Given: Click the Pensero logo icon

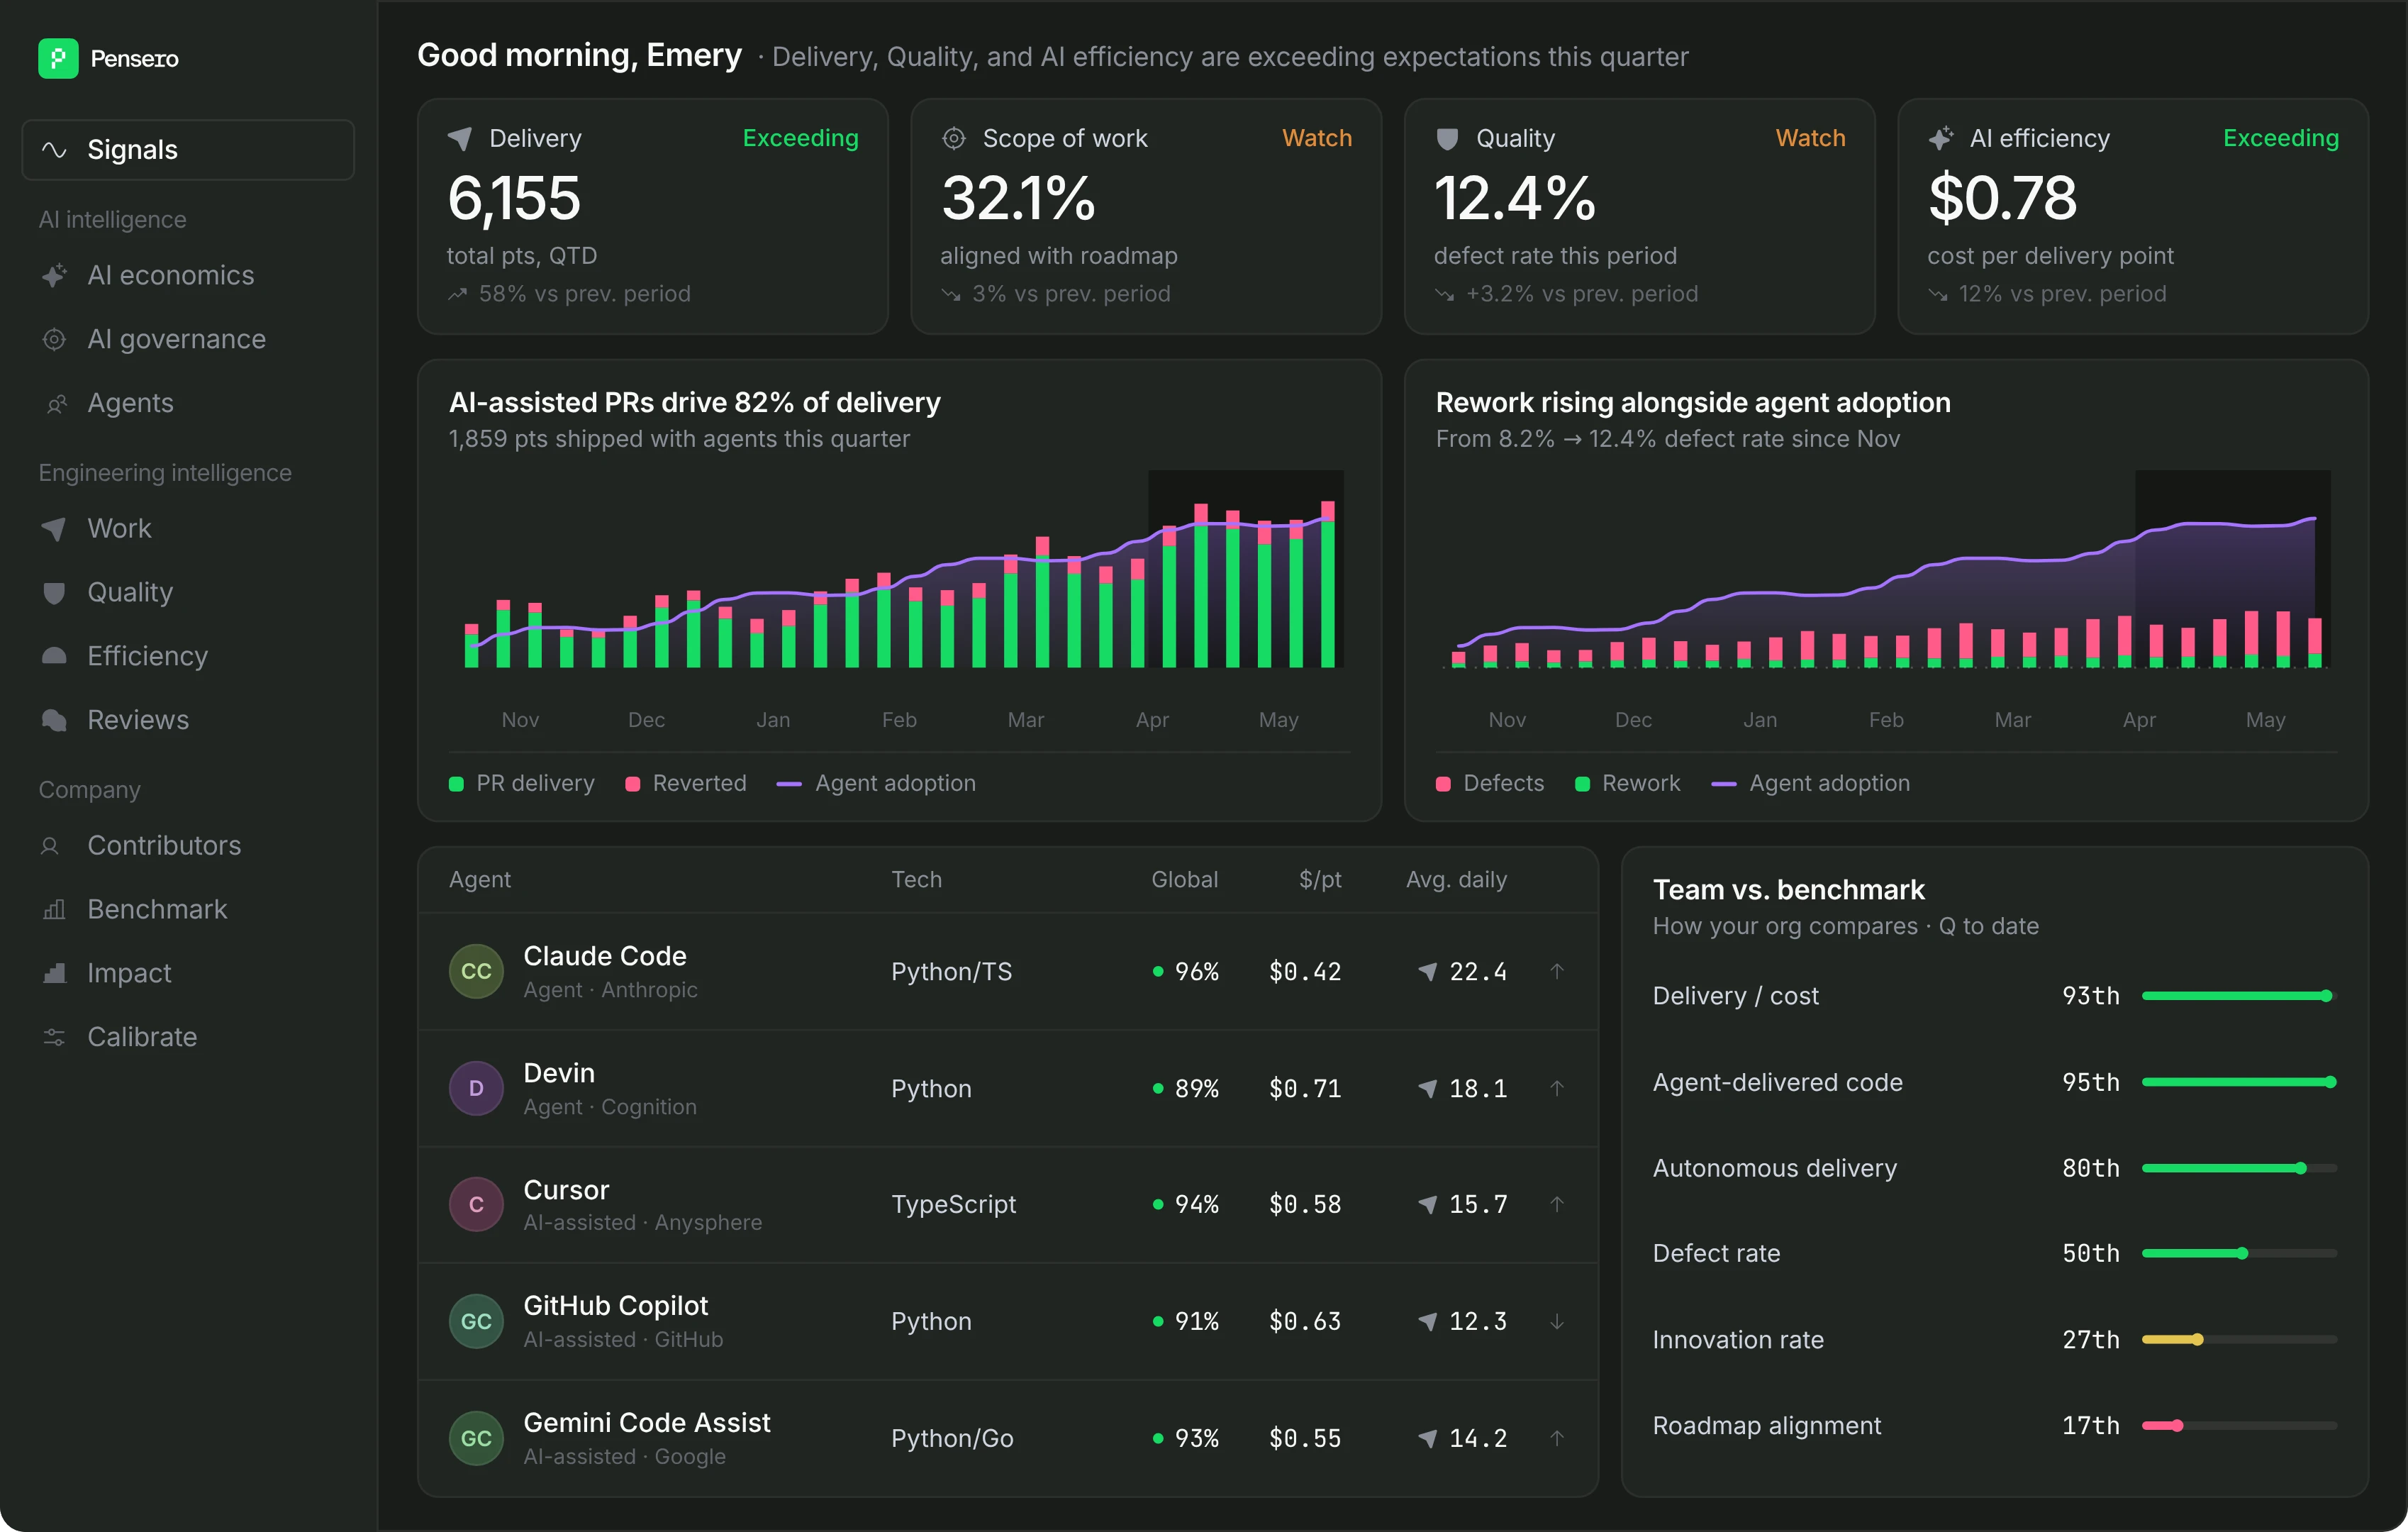Looking at the screenshot, I should (58, 58).
